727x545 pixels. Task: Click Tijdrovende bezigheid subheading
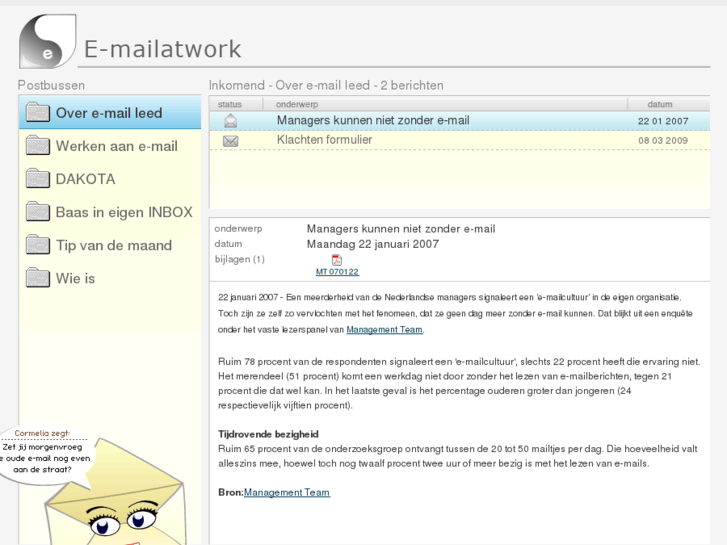(268, 434)
